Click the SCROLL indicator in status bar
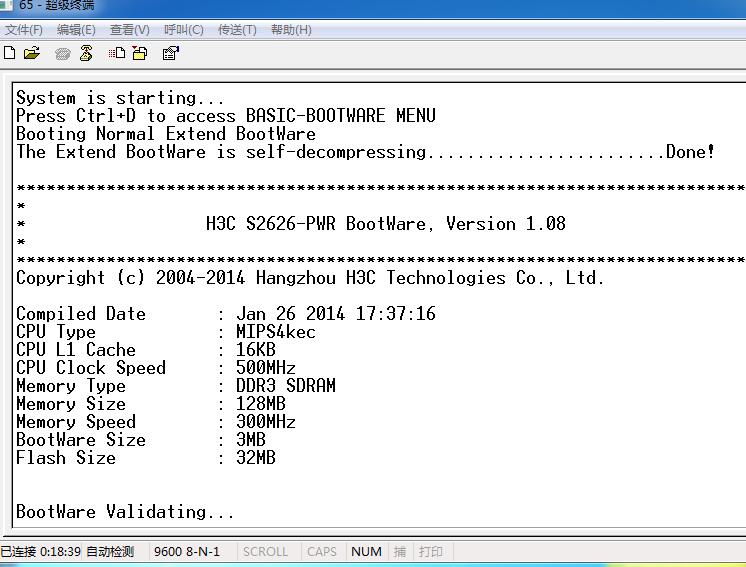The width and height of the screenshot is (746, 567). coord(265,552)
